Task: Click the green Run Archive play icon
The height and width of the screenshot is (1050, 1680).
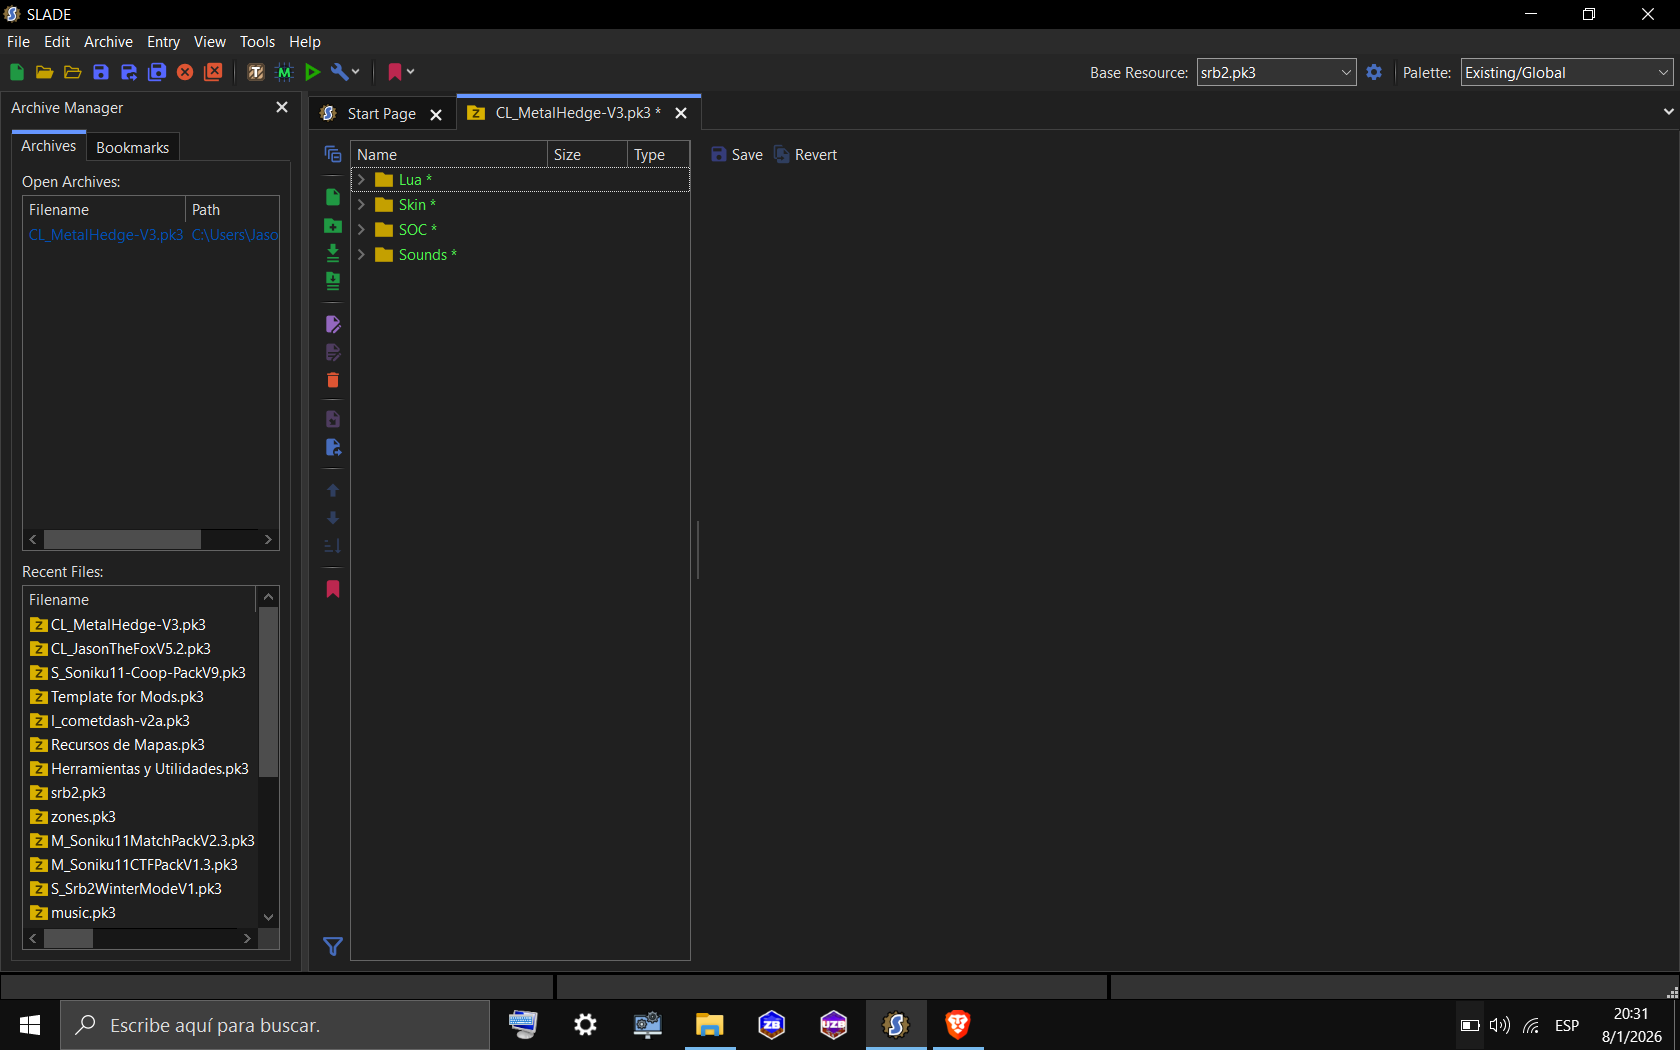Action: [x=312, y=72]
